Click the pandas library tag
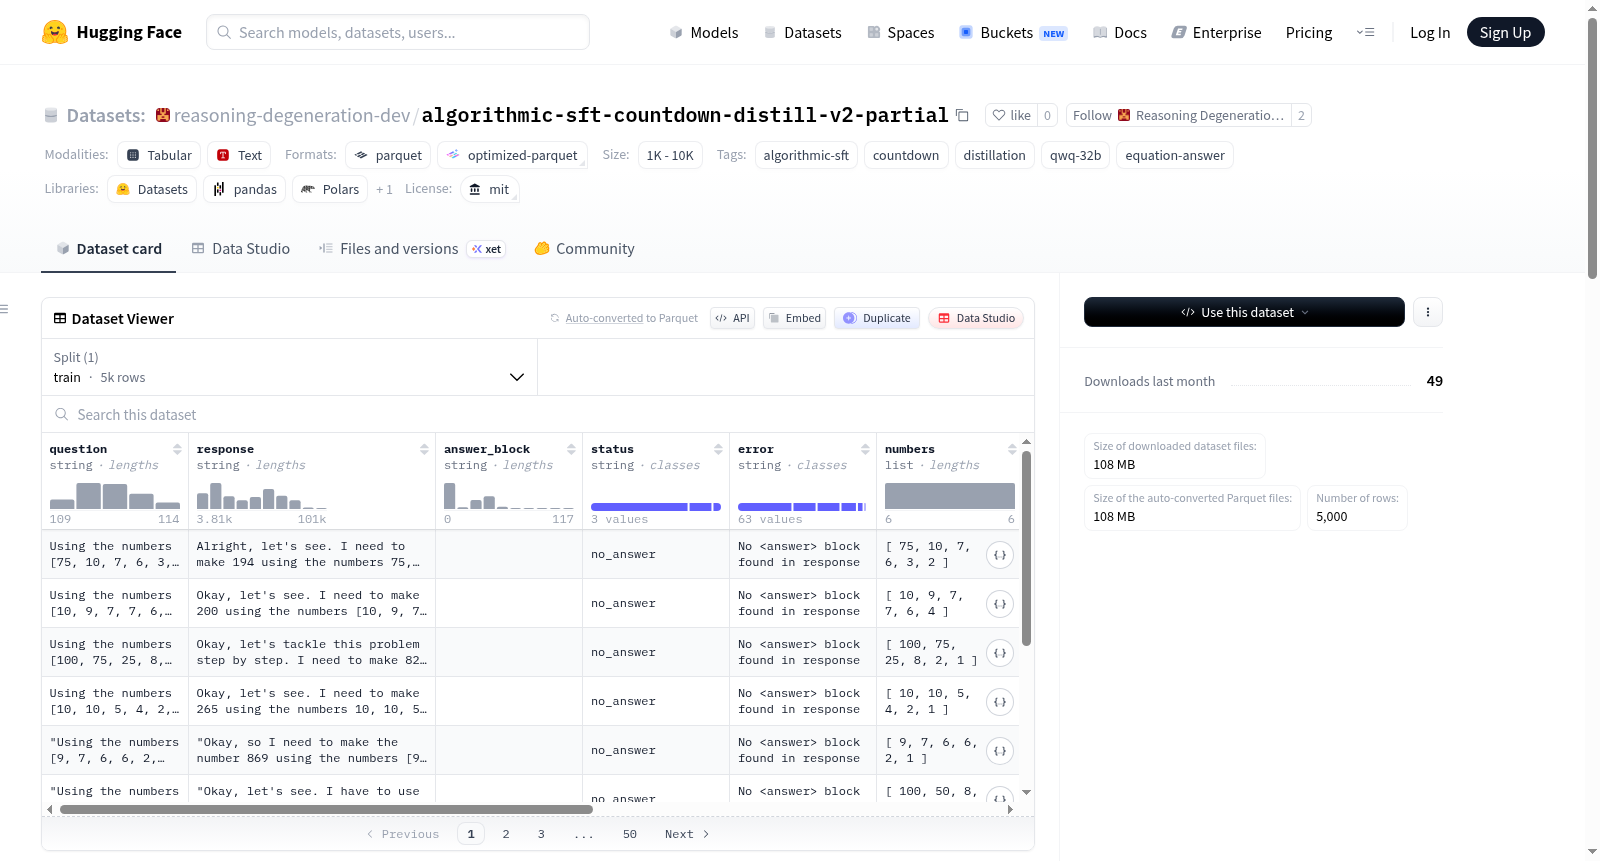This screenshot has width=1600, height=861. (244, 189)
